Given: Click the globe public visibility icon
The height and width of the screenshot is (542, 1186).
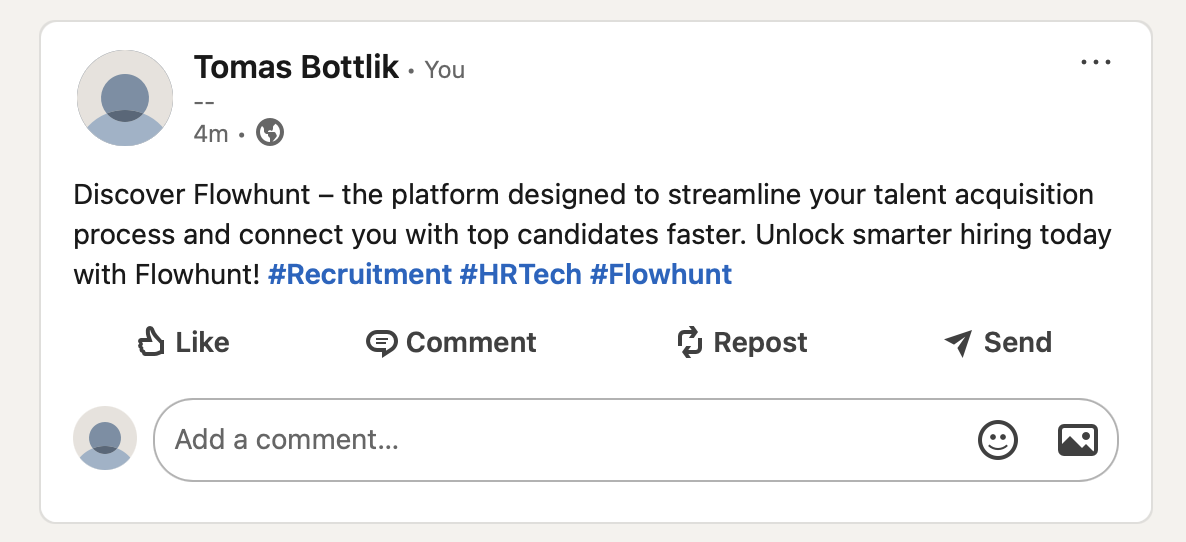Looking at the screenshot, I should tap(270, 132).
